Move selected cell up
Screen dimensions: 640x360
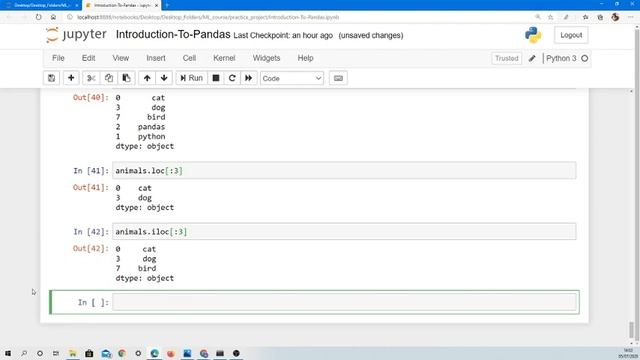point(147,78)
